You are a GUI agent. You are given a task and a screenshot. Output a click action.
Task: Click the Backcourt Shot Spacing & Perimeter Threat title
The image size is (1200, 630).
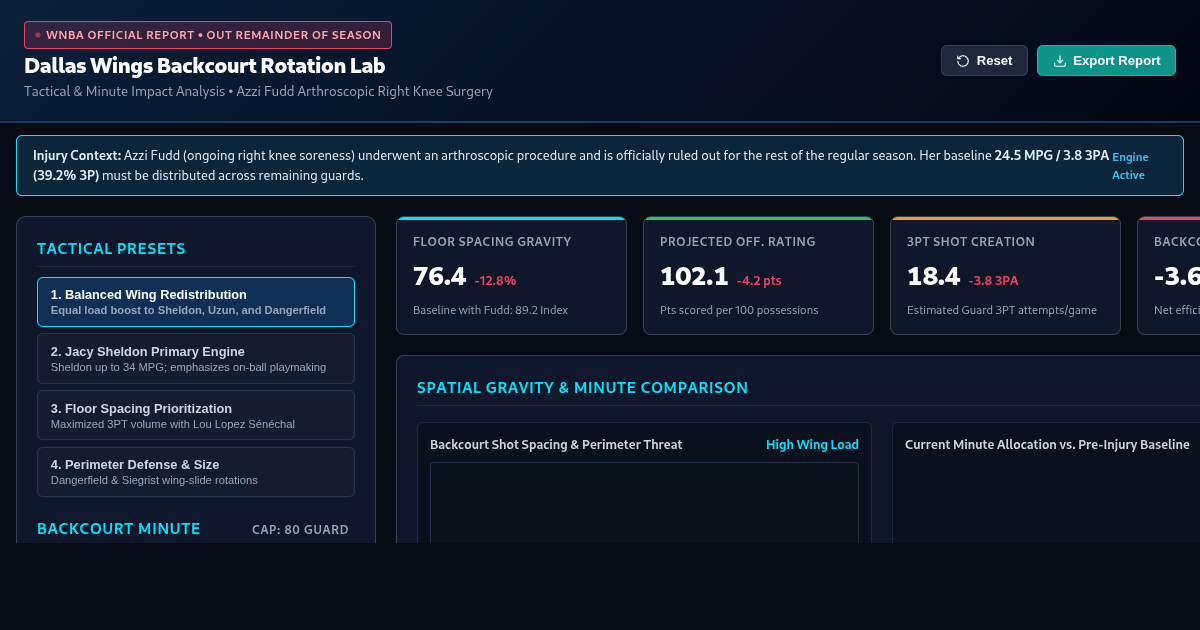556,444
